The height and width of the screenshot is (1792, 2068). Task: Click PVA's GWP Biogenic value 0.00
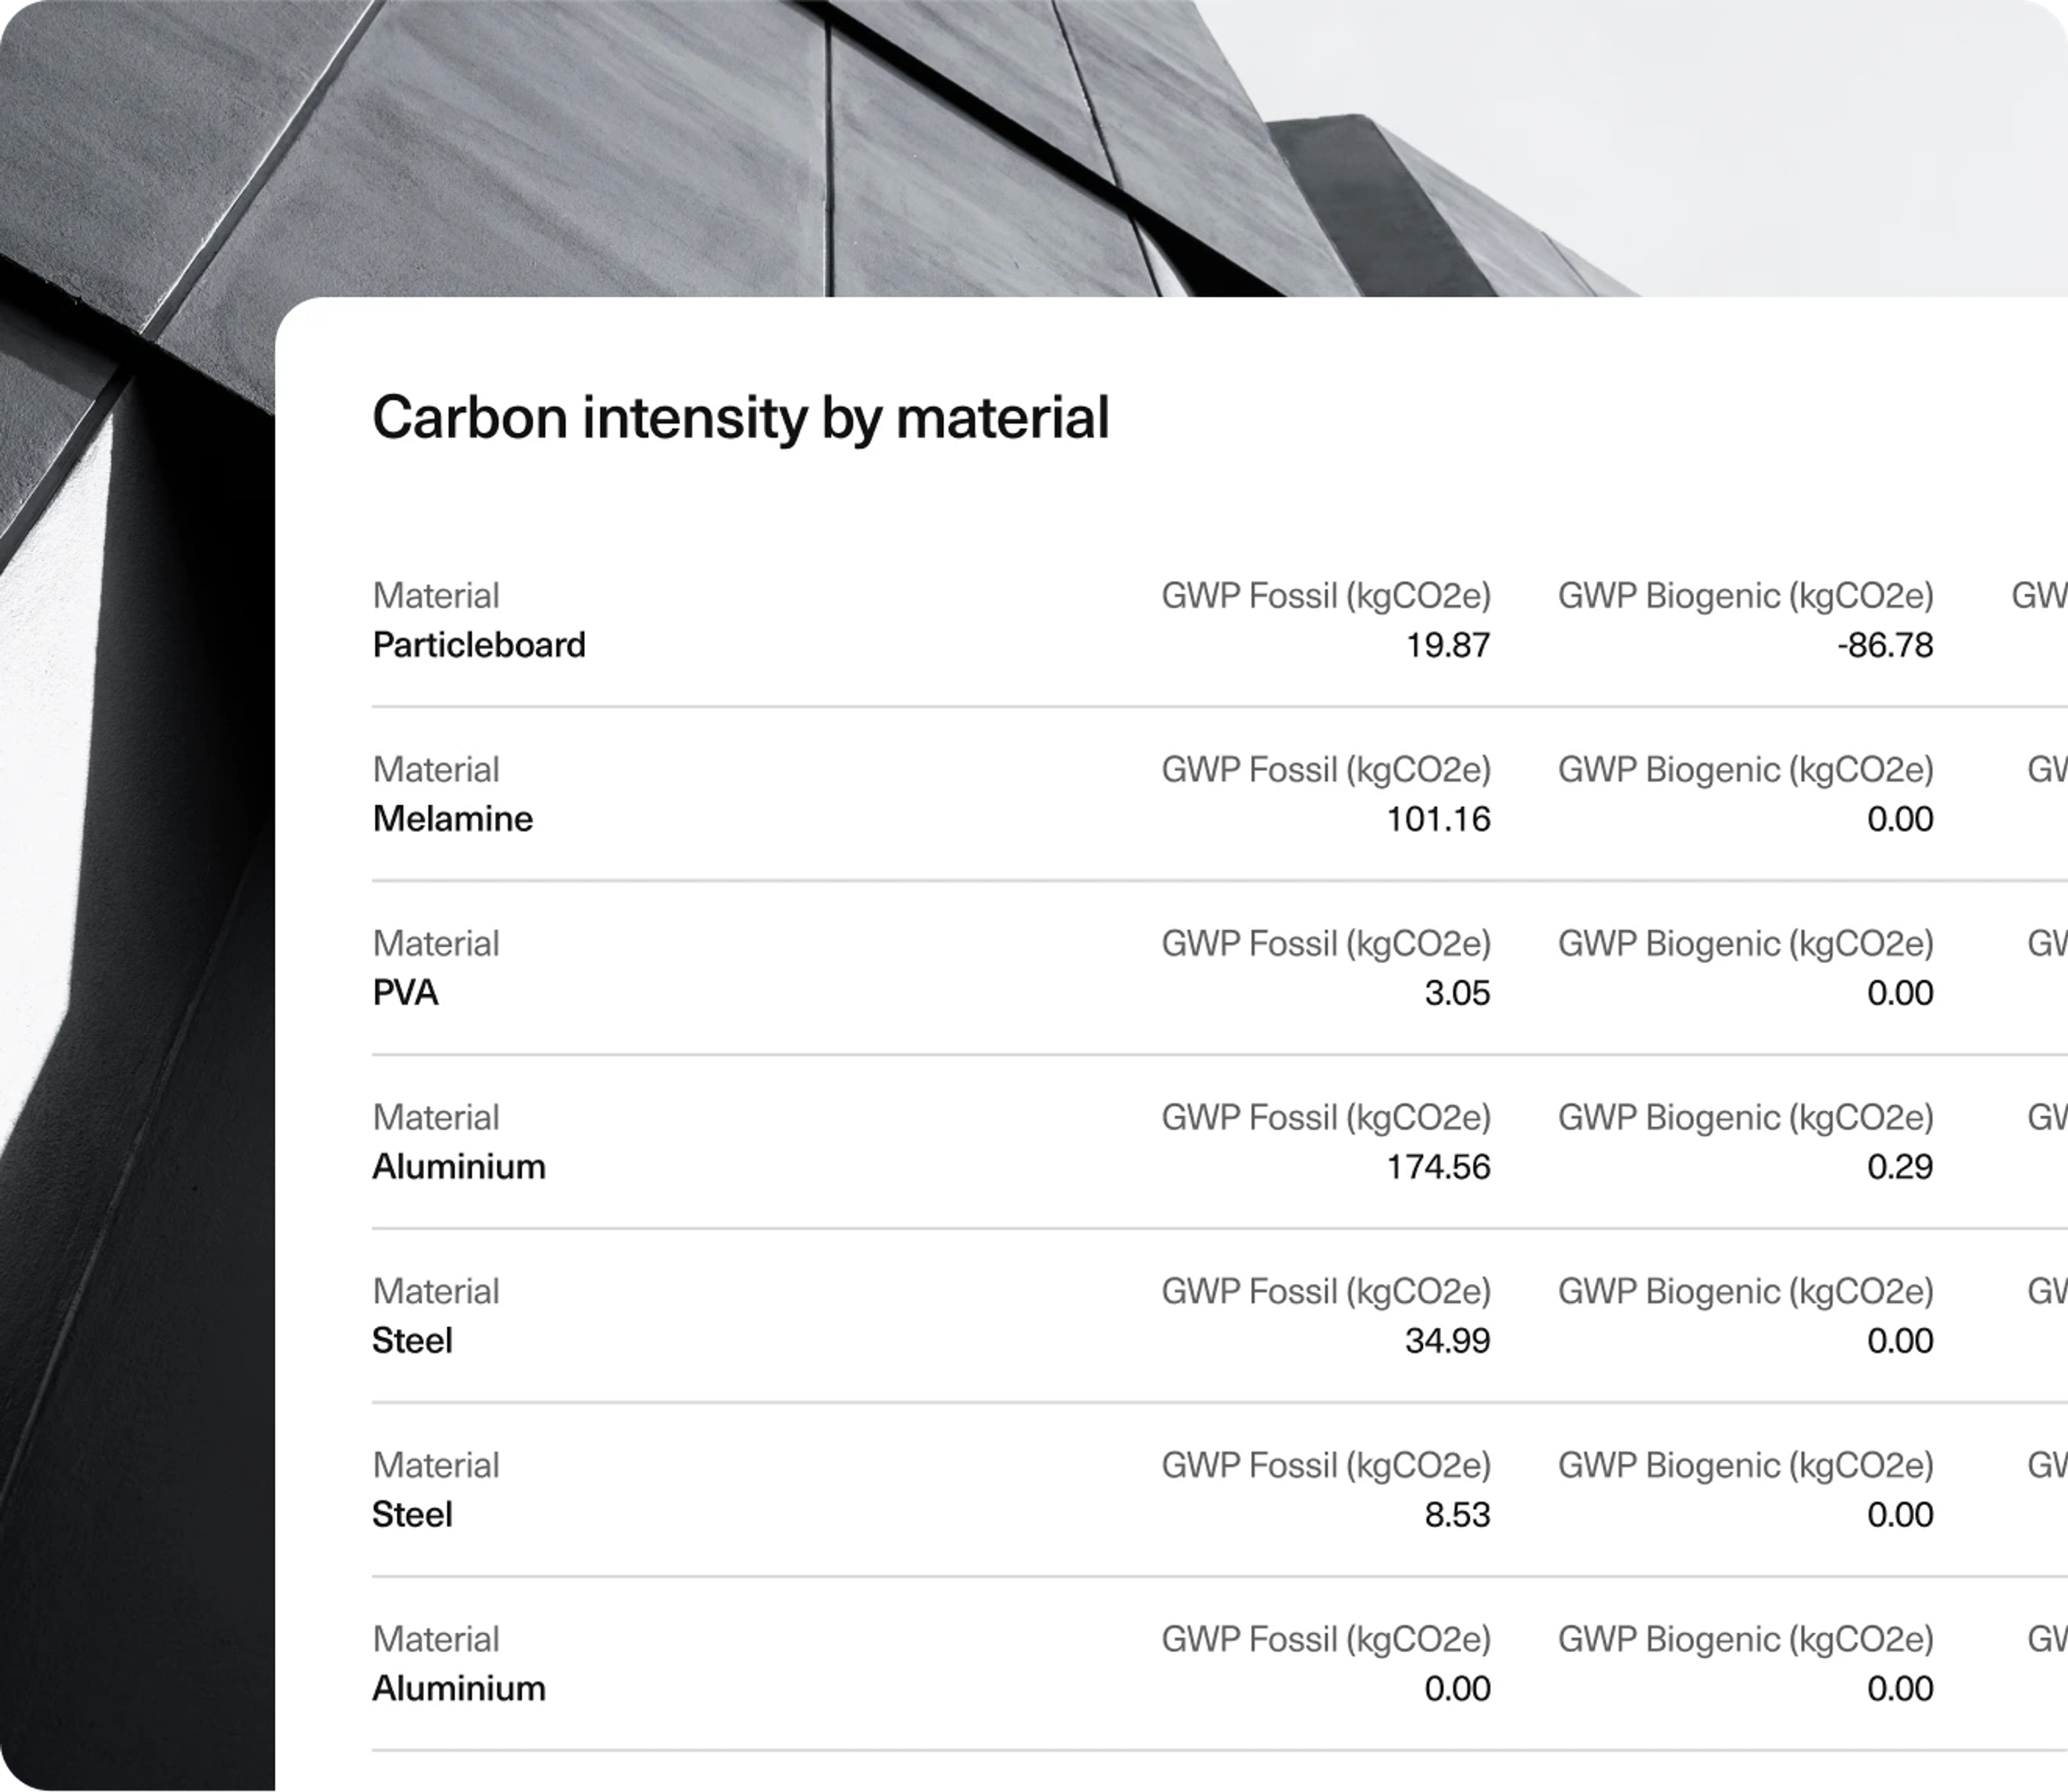pyautogui.click(x=1900, y=993)
